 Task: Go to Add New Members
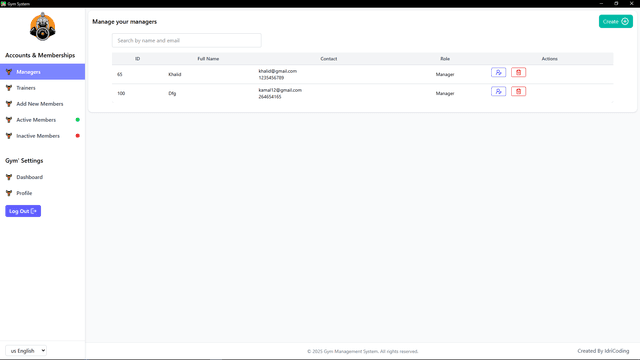[42, 104]
